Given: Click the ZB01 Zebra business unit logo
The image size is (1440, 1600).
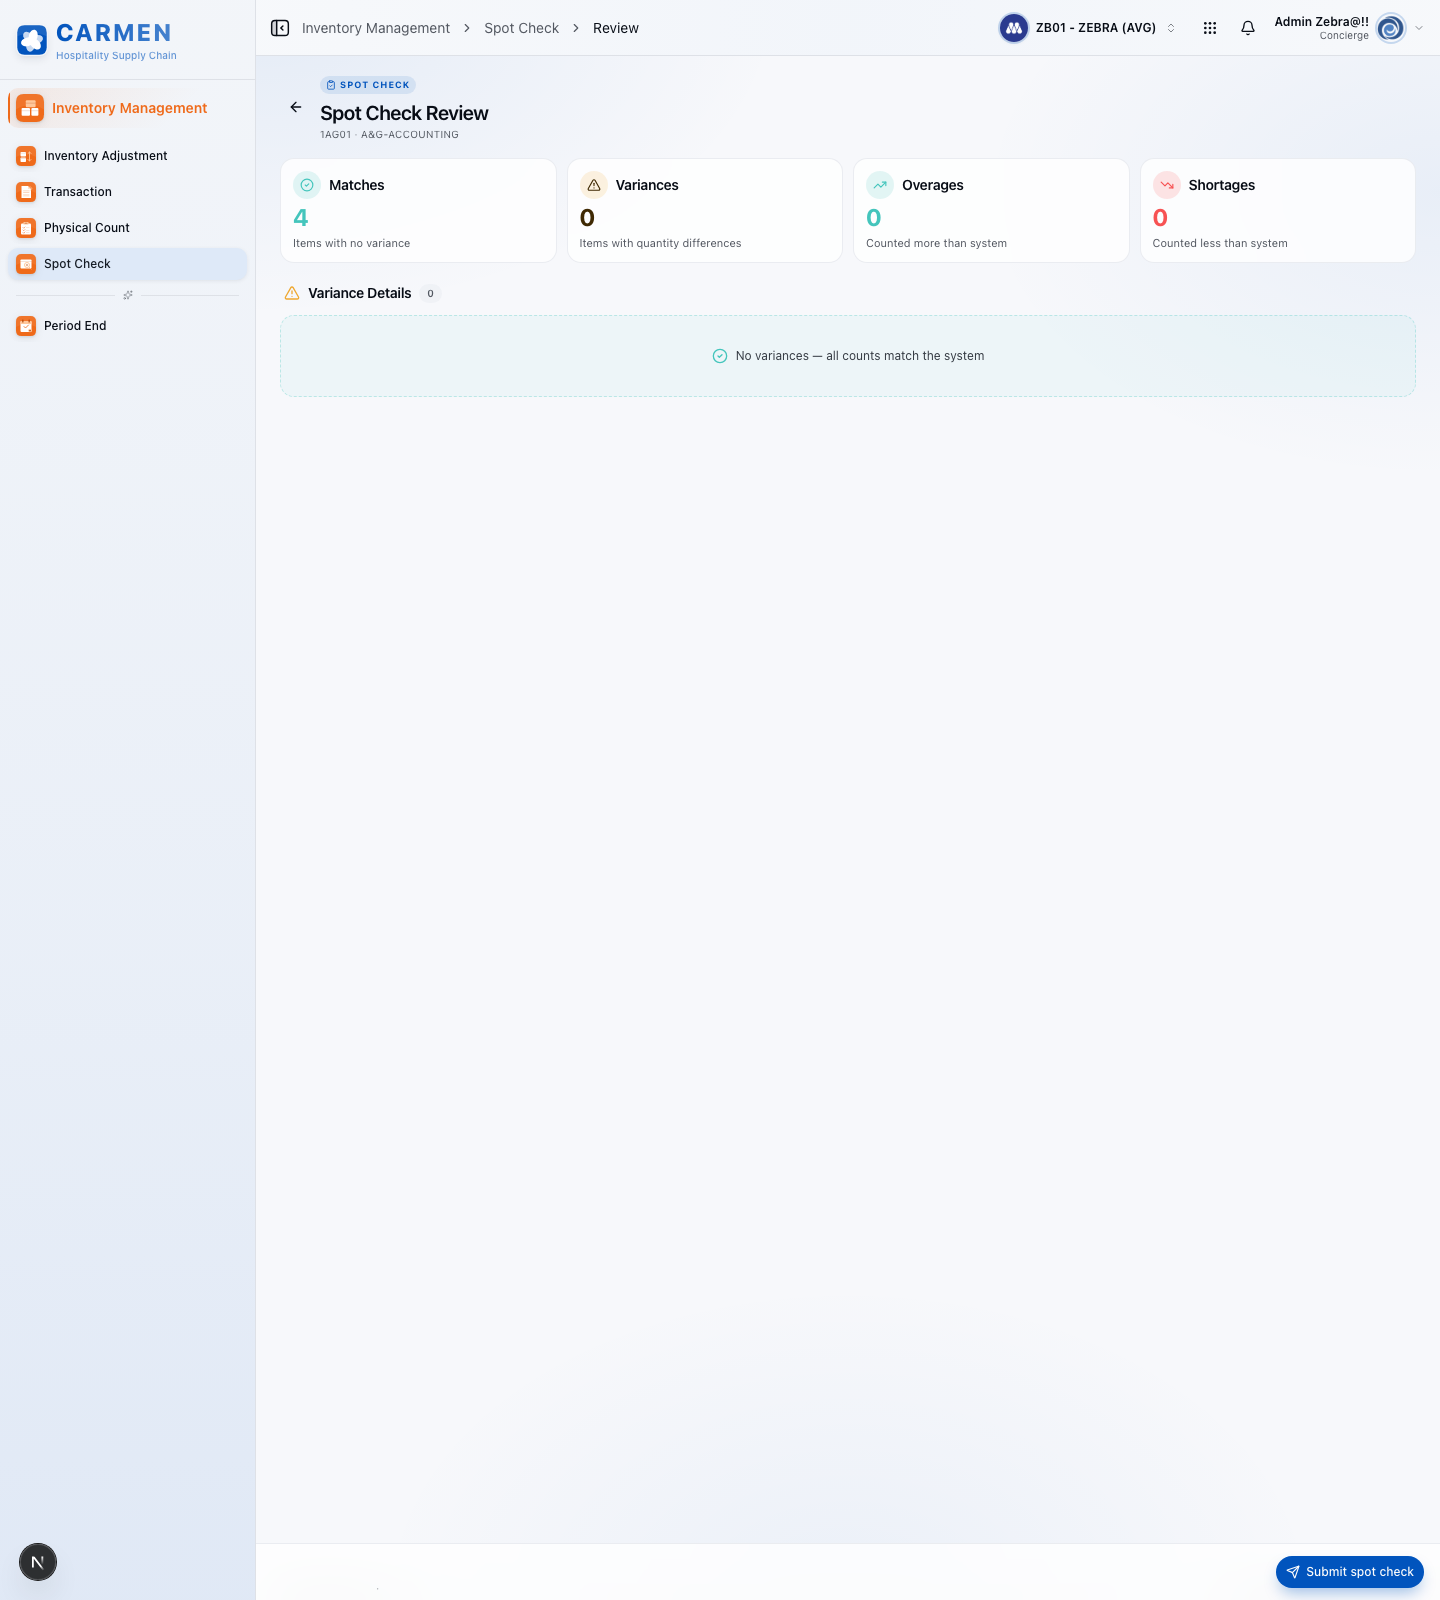Looking at the screenshot, I should 1014,28.
